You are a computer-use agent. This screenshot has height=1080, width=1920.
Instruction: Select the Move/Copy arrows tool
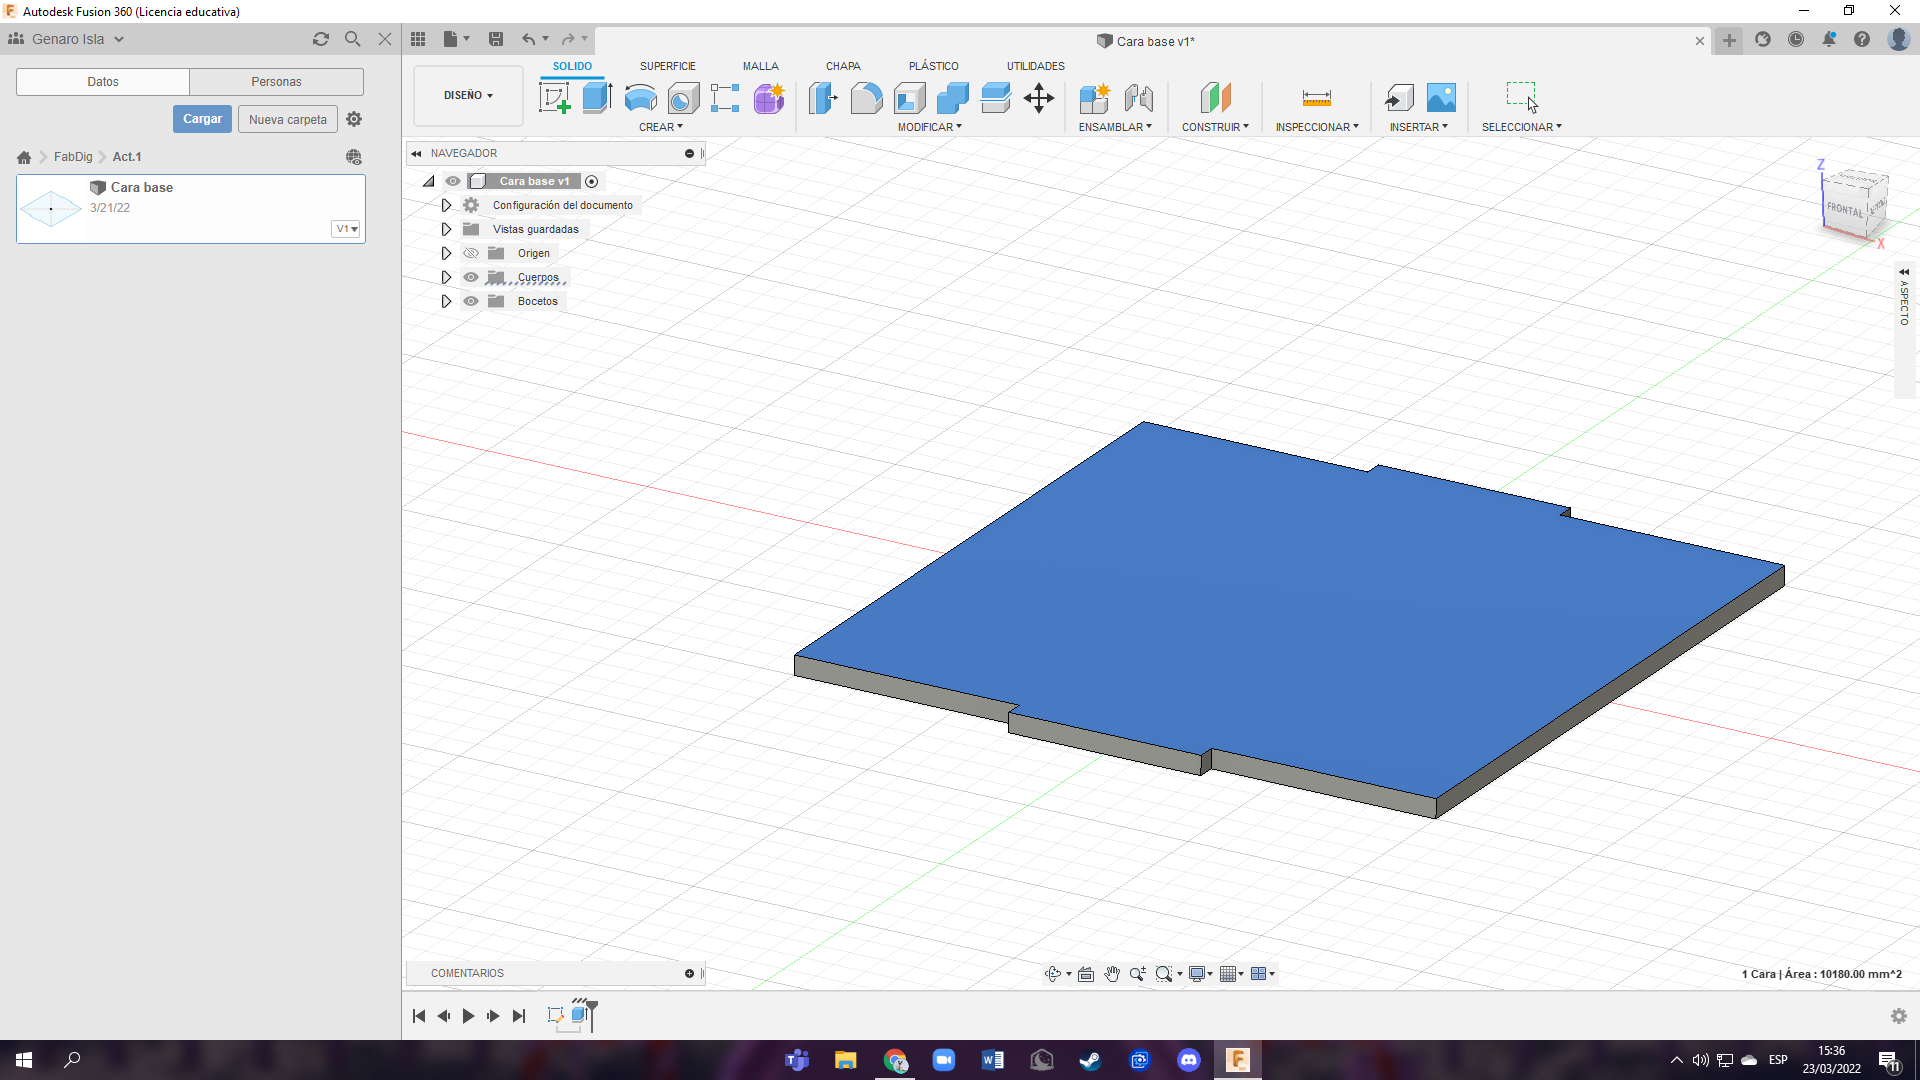[x=1039, y=98]
